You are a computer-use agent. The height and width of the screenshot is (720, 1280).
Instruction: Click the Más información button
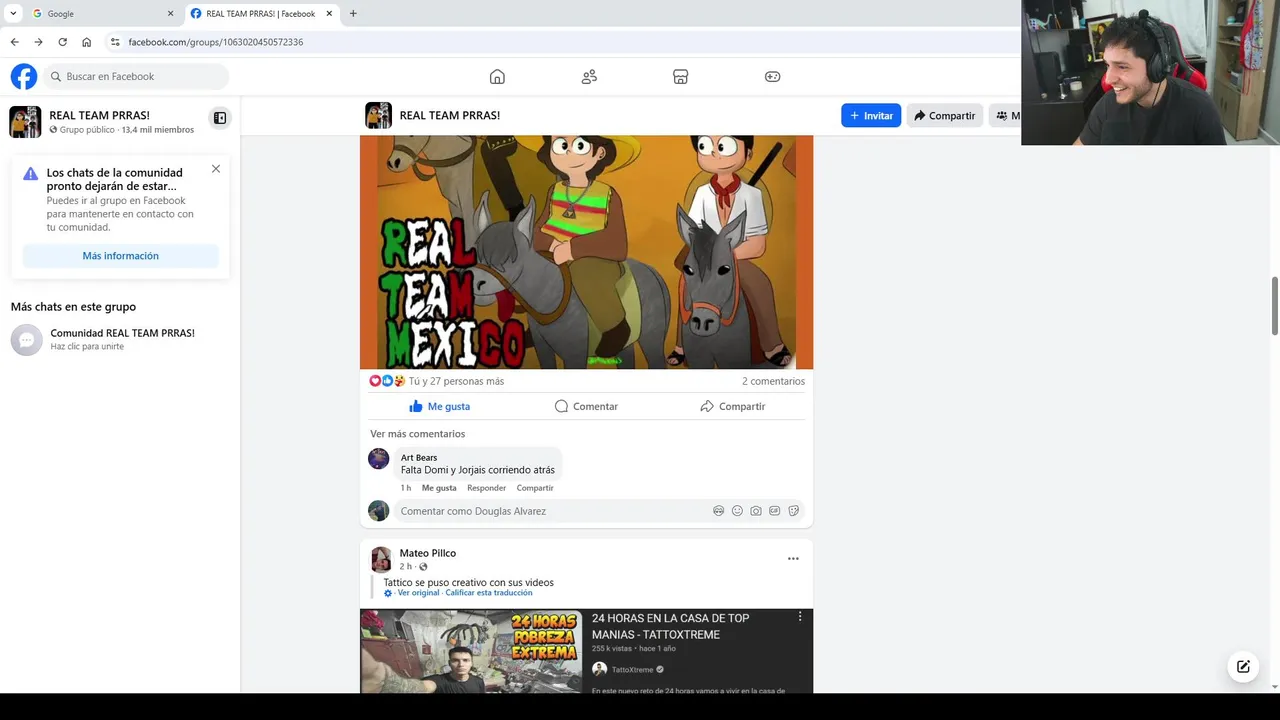(120, 256)
